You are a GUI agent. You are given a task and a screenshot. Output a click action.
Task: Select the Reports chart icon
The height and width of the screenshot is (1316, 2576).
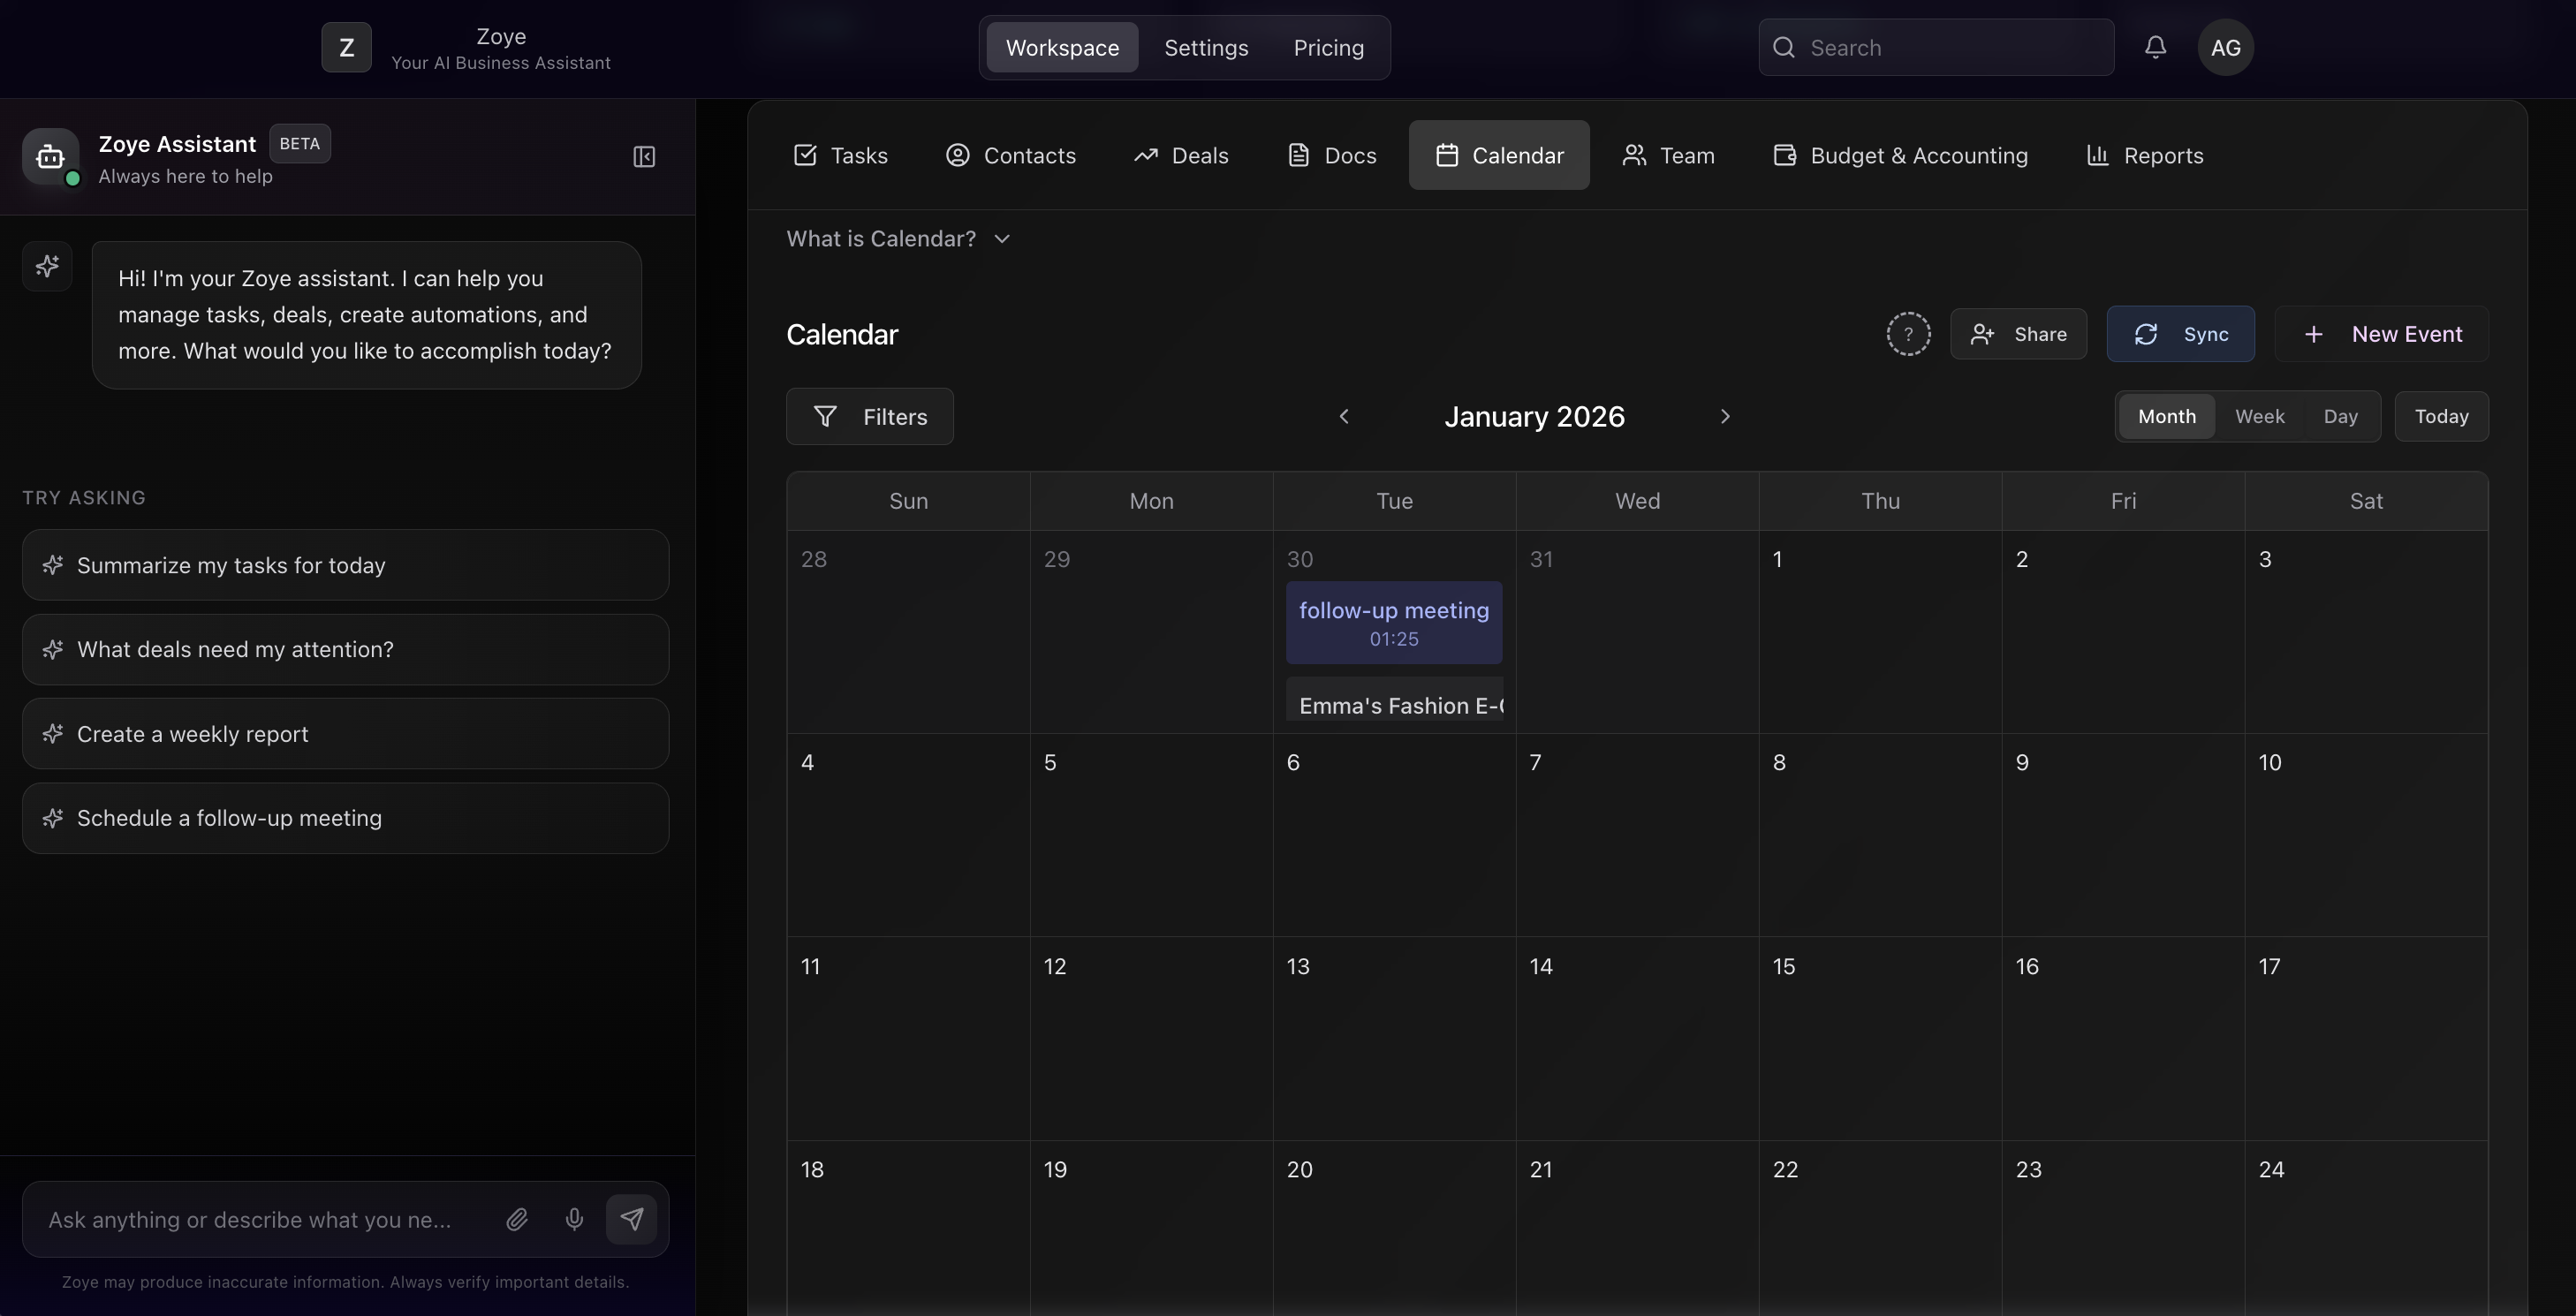pyautogui.click(x=2100, y=155)
